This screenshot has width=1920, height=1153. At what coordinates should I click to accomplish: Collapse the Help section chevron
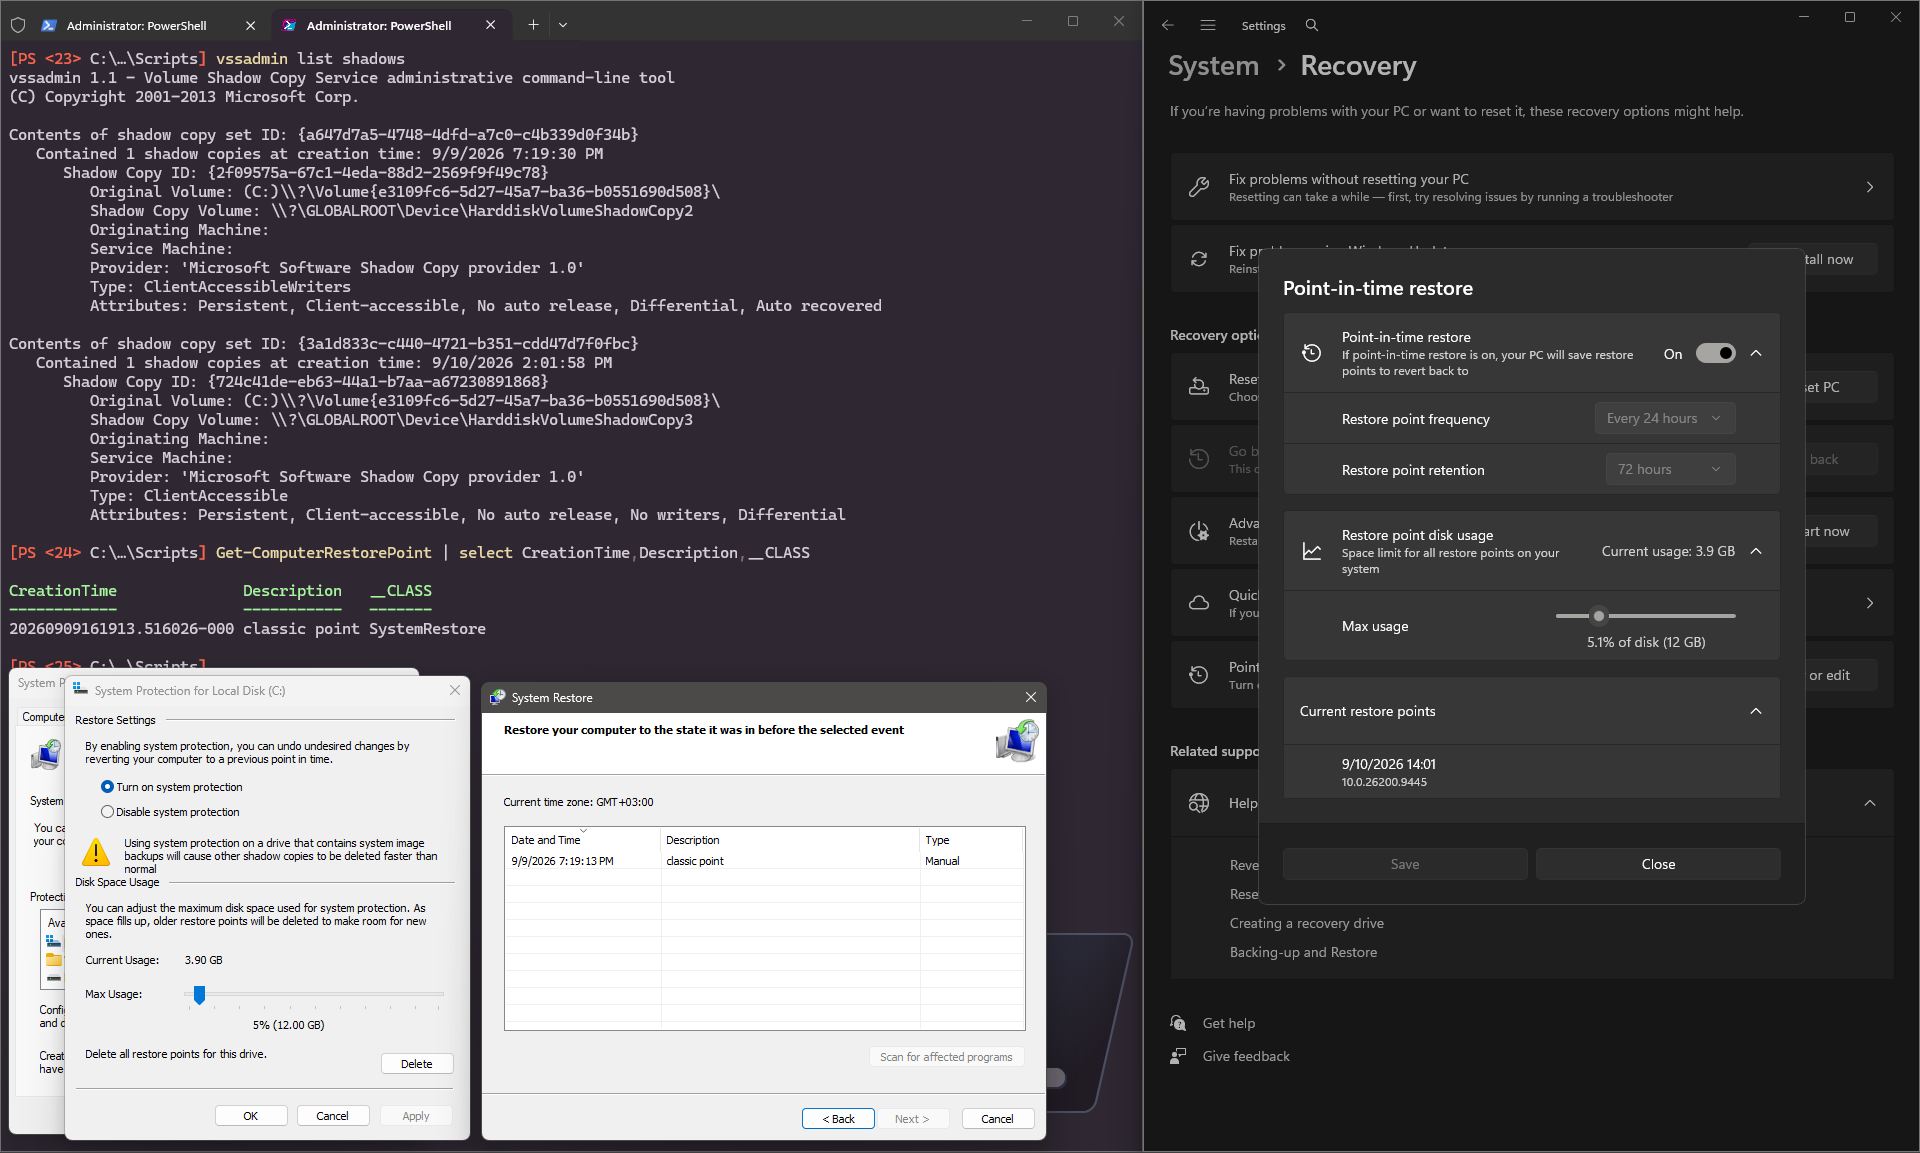[x=1870, y=803]
